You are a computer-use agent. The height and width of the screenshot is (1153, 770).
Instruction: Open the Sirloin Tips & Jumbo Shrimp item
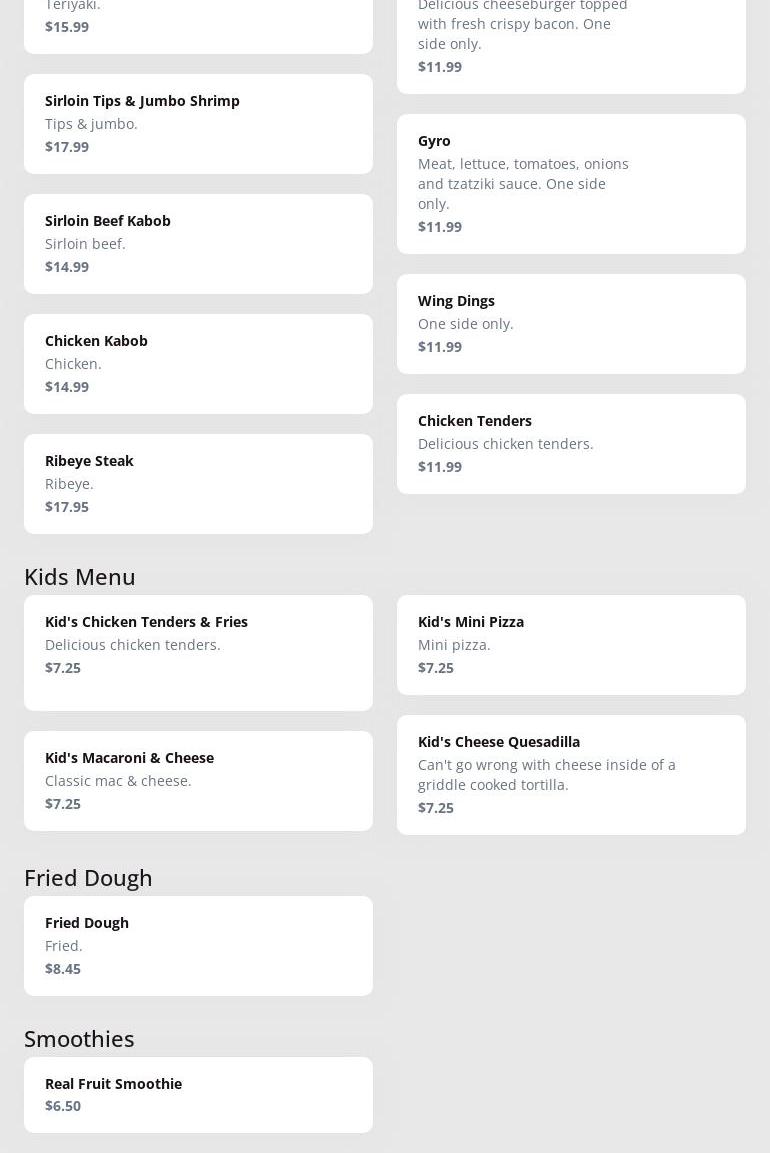(x=198, y=123)
